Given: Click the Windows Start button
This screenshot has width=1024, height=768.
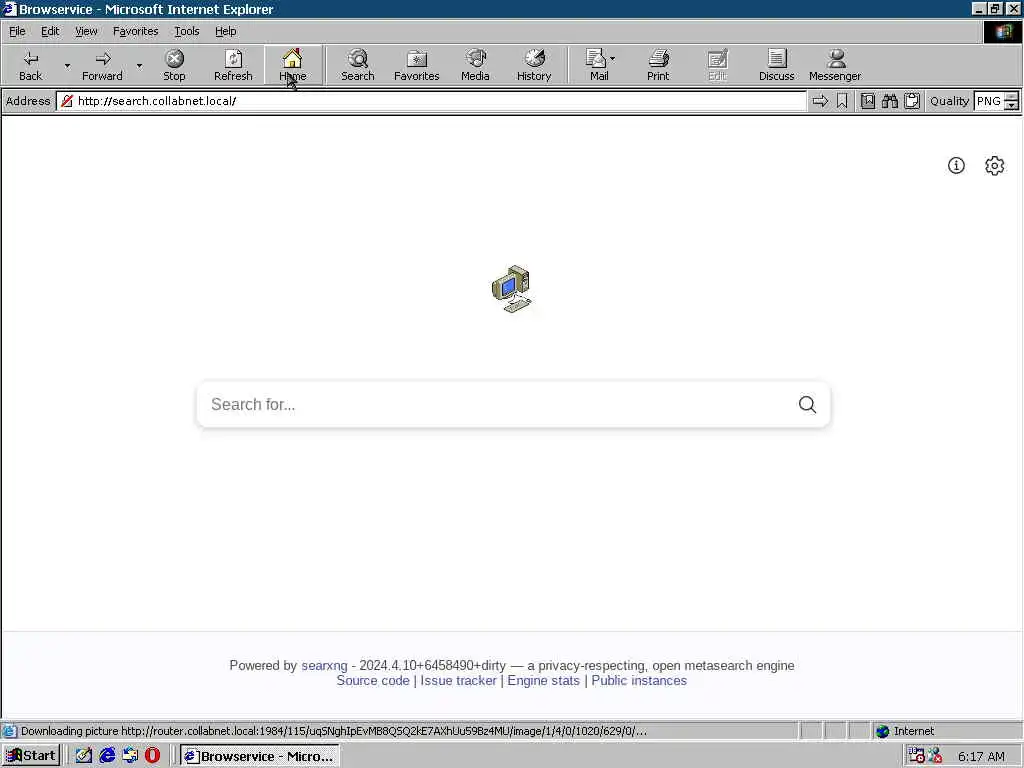Looking at the screenshot, I should pyautogui.click(x=31, y=756).
